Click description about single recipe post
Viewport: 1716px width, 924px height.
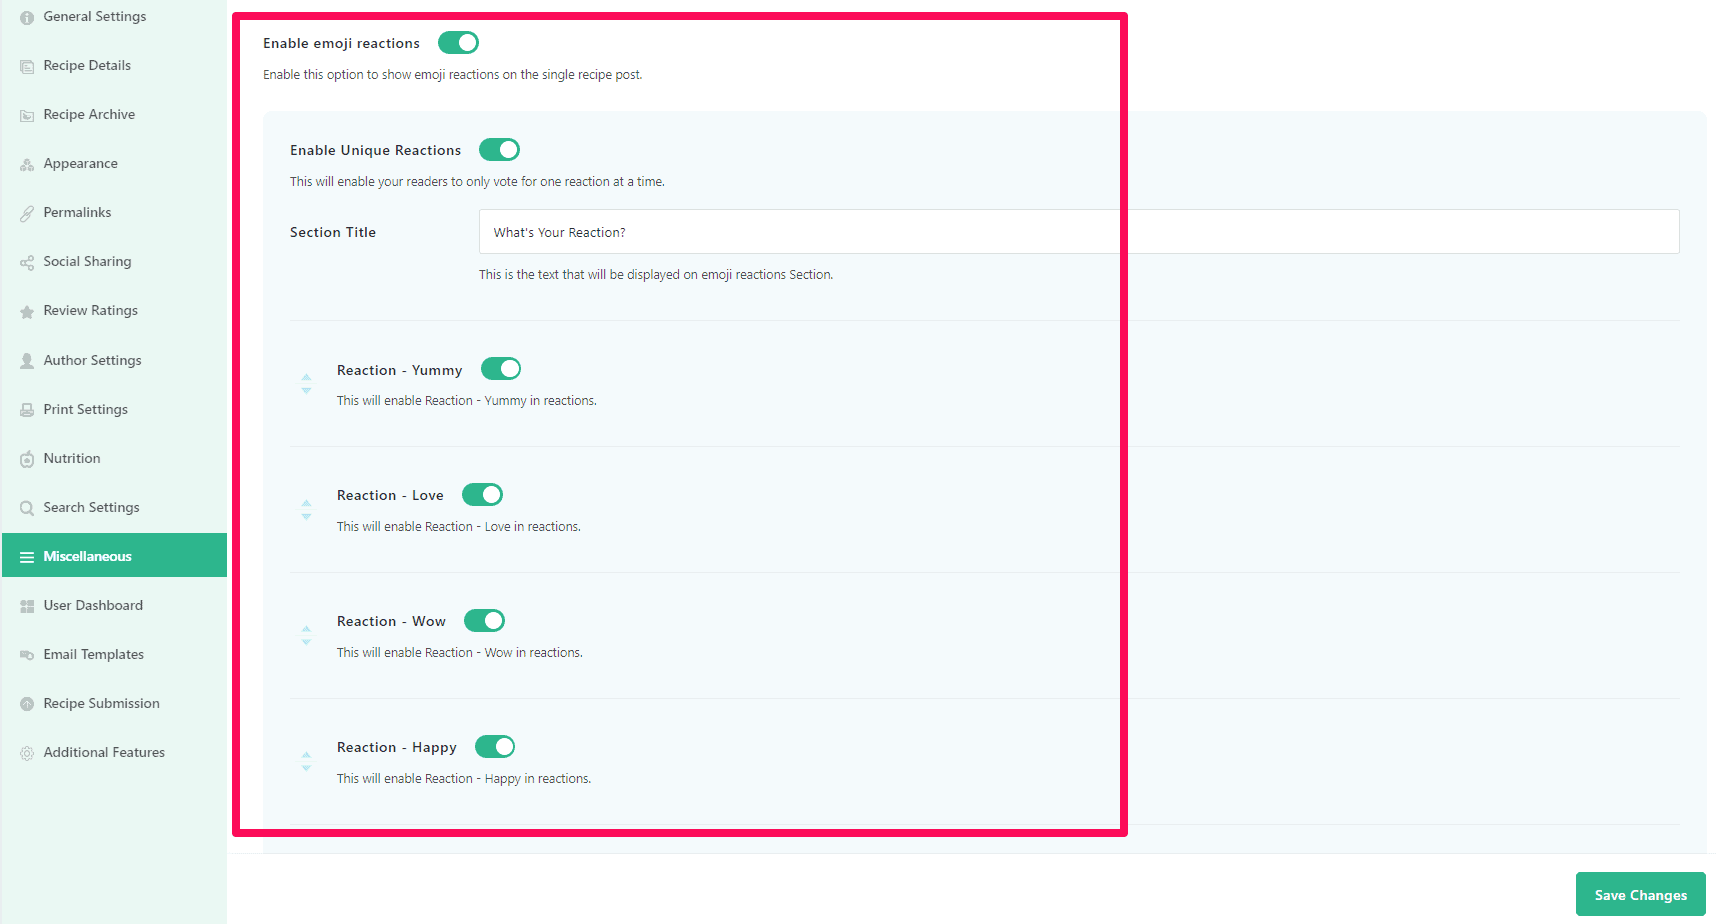click(453, 75)
